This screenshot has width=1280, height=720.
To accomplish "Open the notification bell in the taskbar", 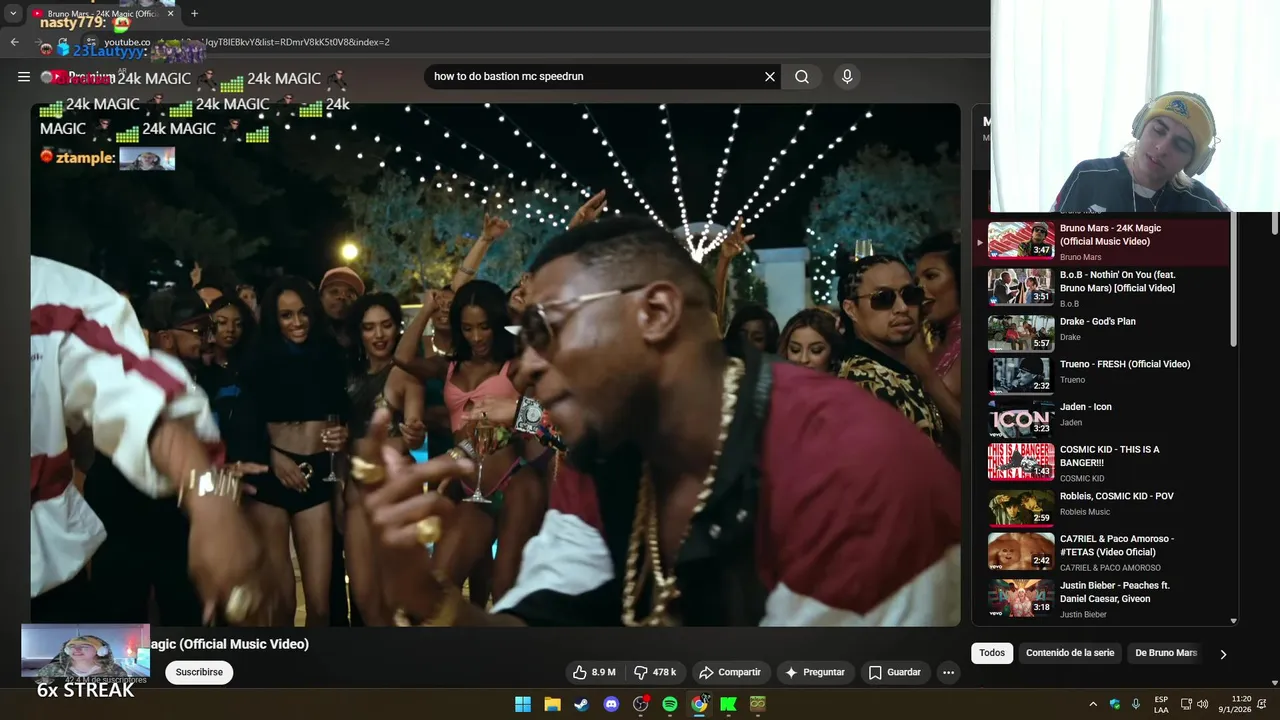I will pyautogui.click(x=1262, y=704).
